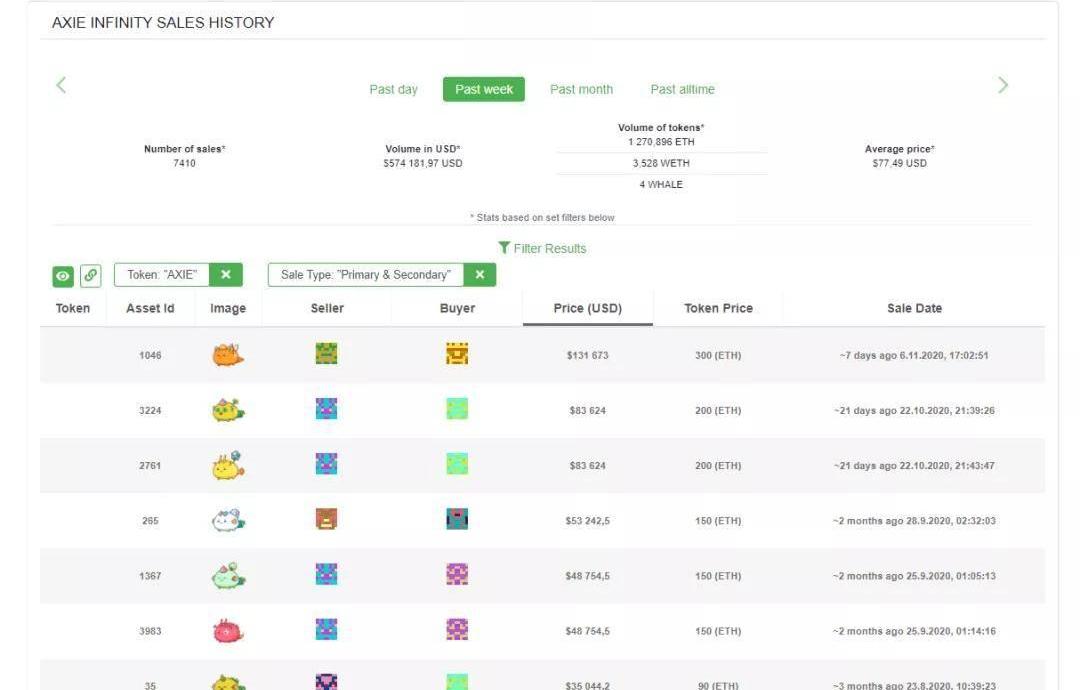
Task: Toggle the green eye visibility button
Action: 63,275
